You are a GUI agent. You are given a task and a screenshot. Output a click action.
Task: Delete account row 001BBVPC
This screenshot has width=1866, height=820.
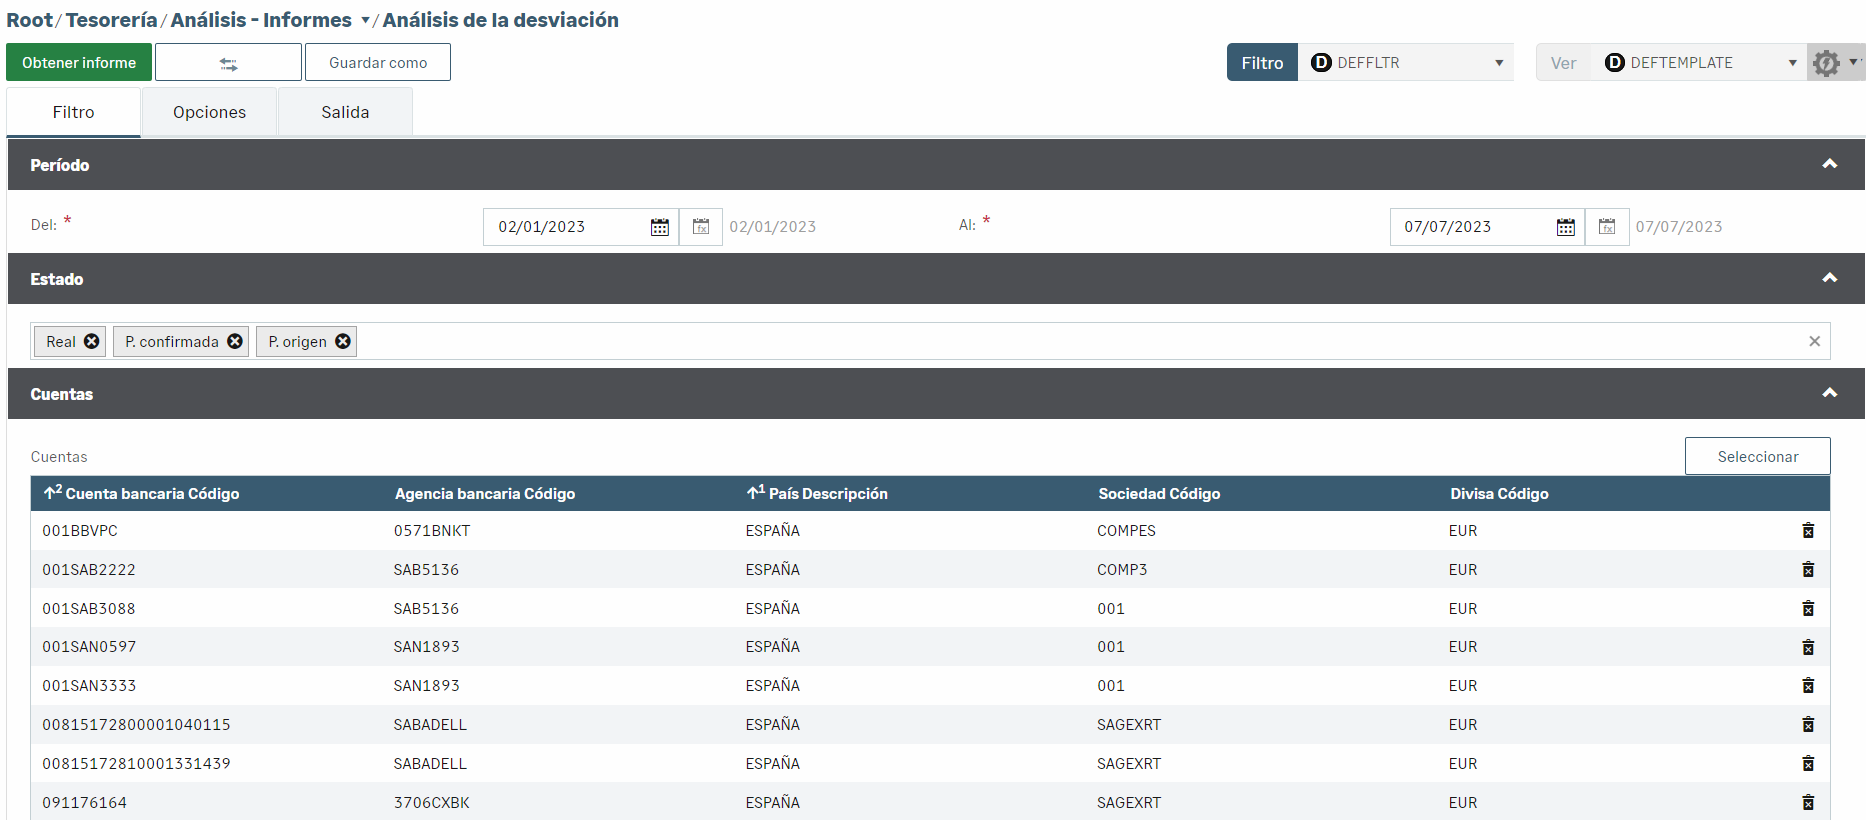click(x=1807, y=531)
